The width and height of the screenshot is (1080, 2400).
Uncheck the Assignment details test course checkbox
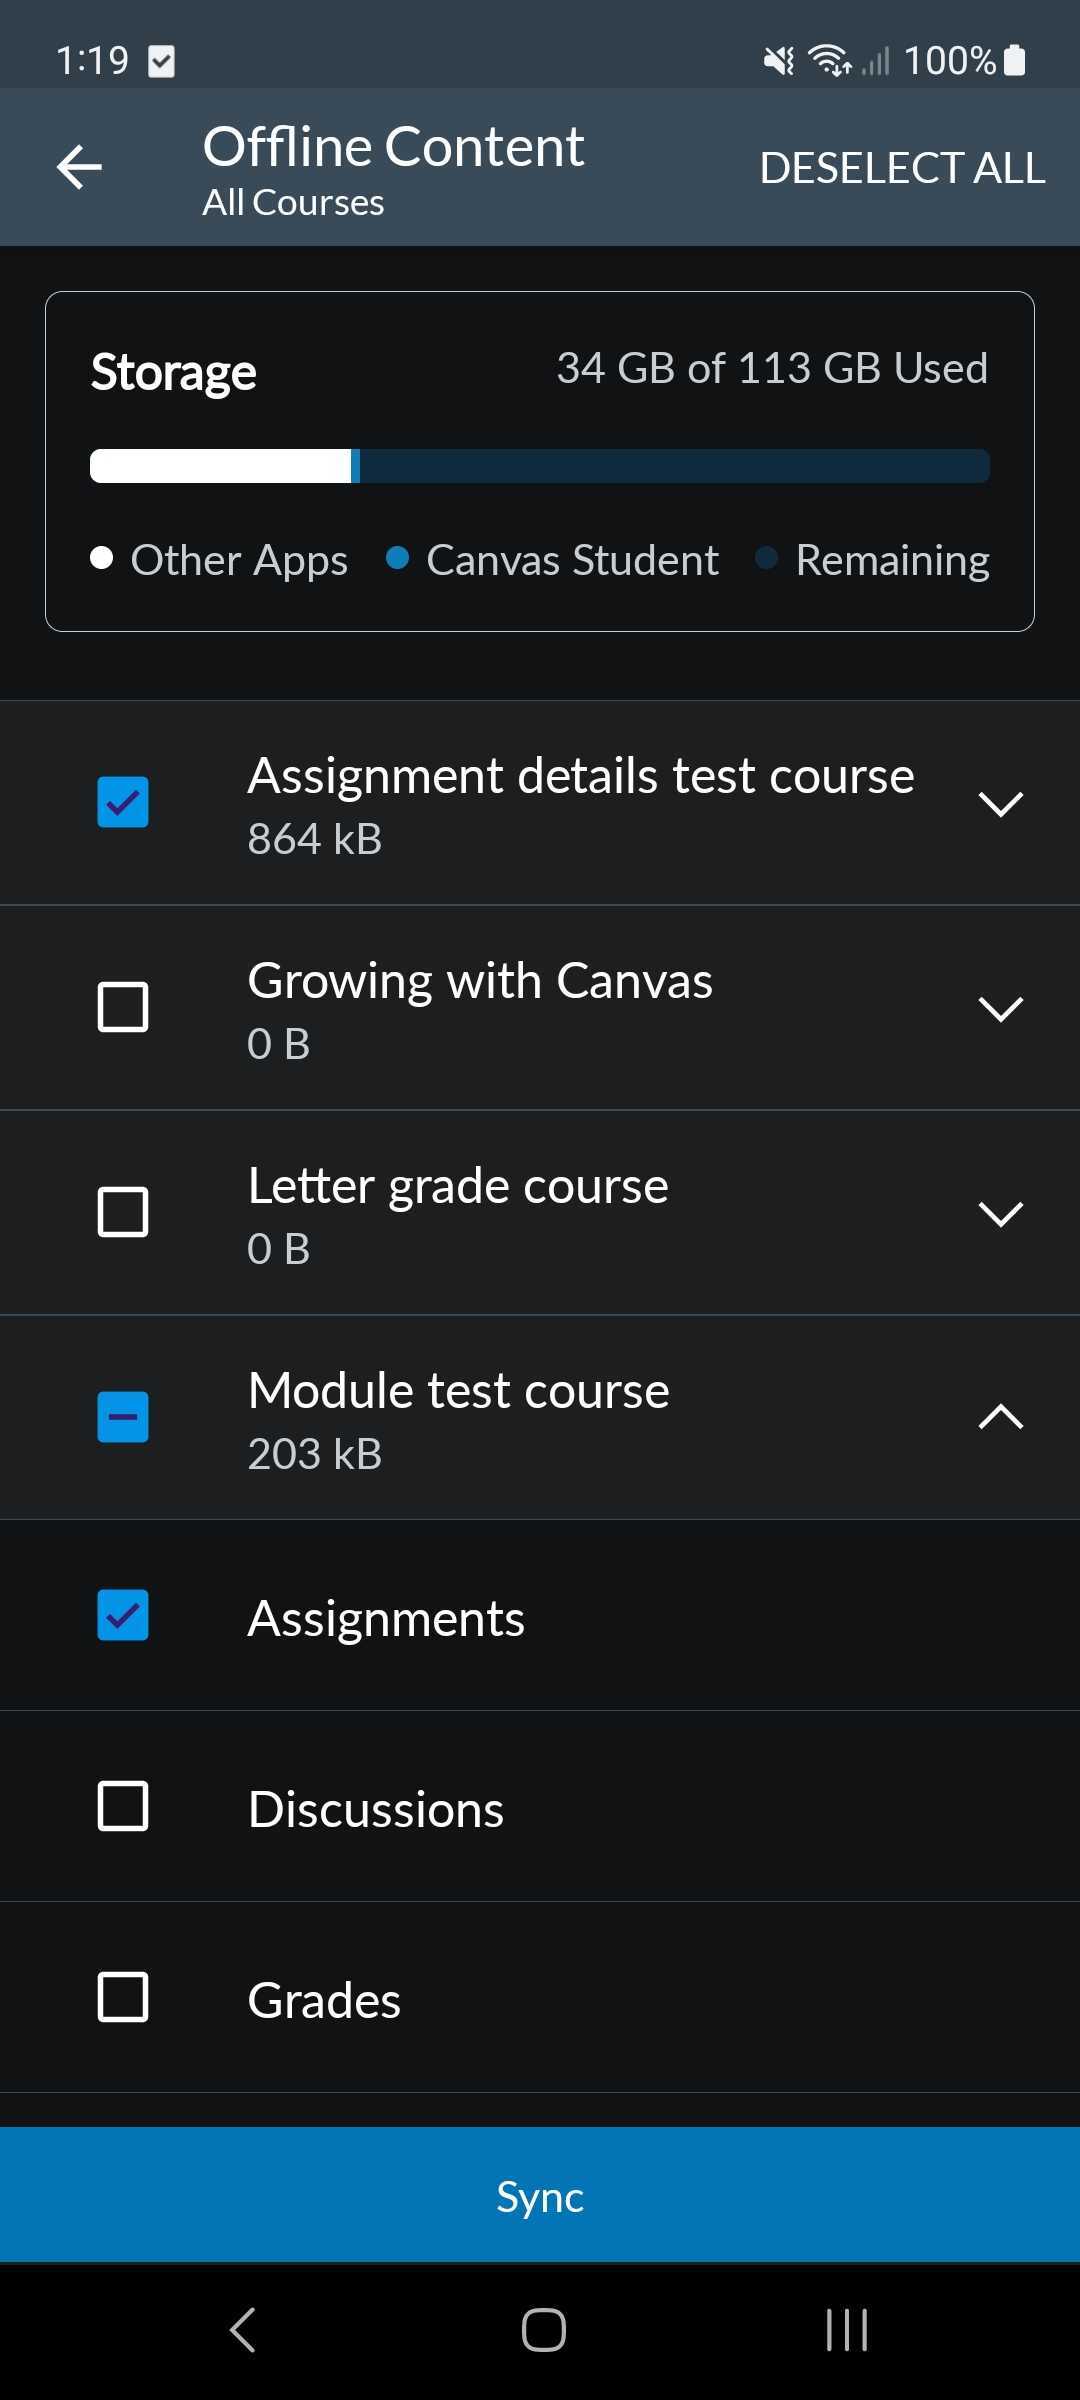click(x=122, y=801)
